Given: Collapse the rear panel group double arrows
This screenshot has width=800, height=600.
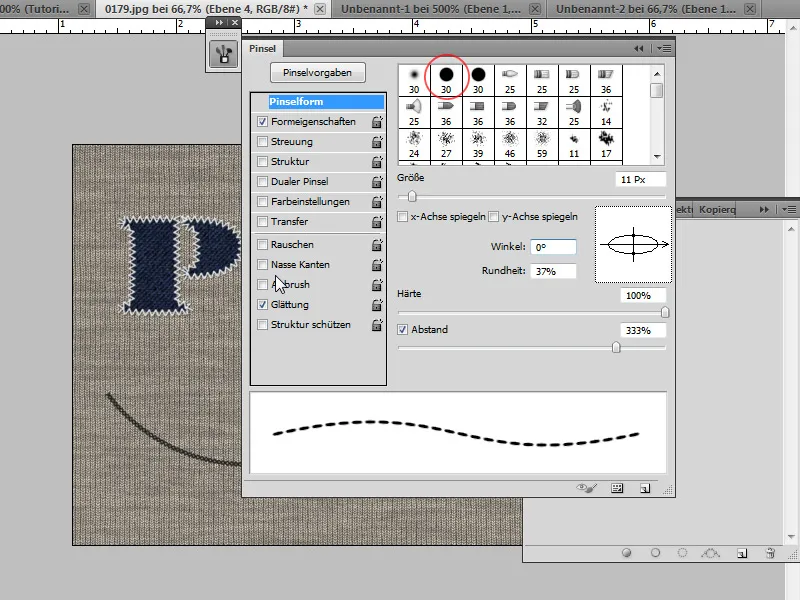Looking at the screenshot, I should point(764,210).
